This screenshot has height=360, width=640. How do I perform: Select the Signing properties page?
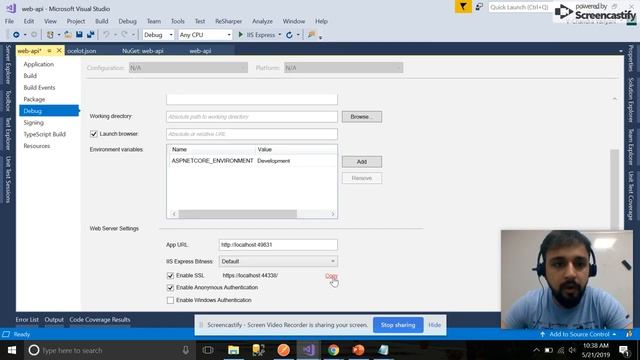pos(33,122)
